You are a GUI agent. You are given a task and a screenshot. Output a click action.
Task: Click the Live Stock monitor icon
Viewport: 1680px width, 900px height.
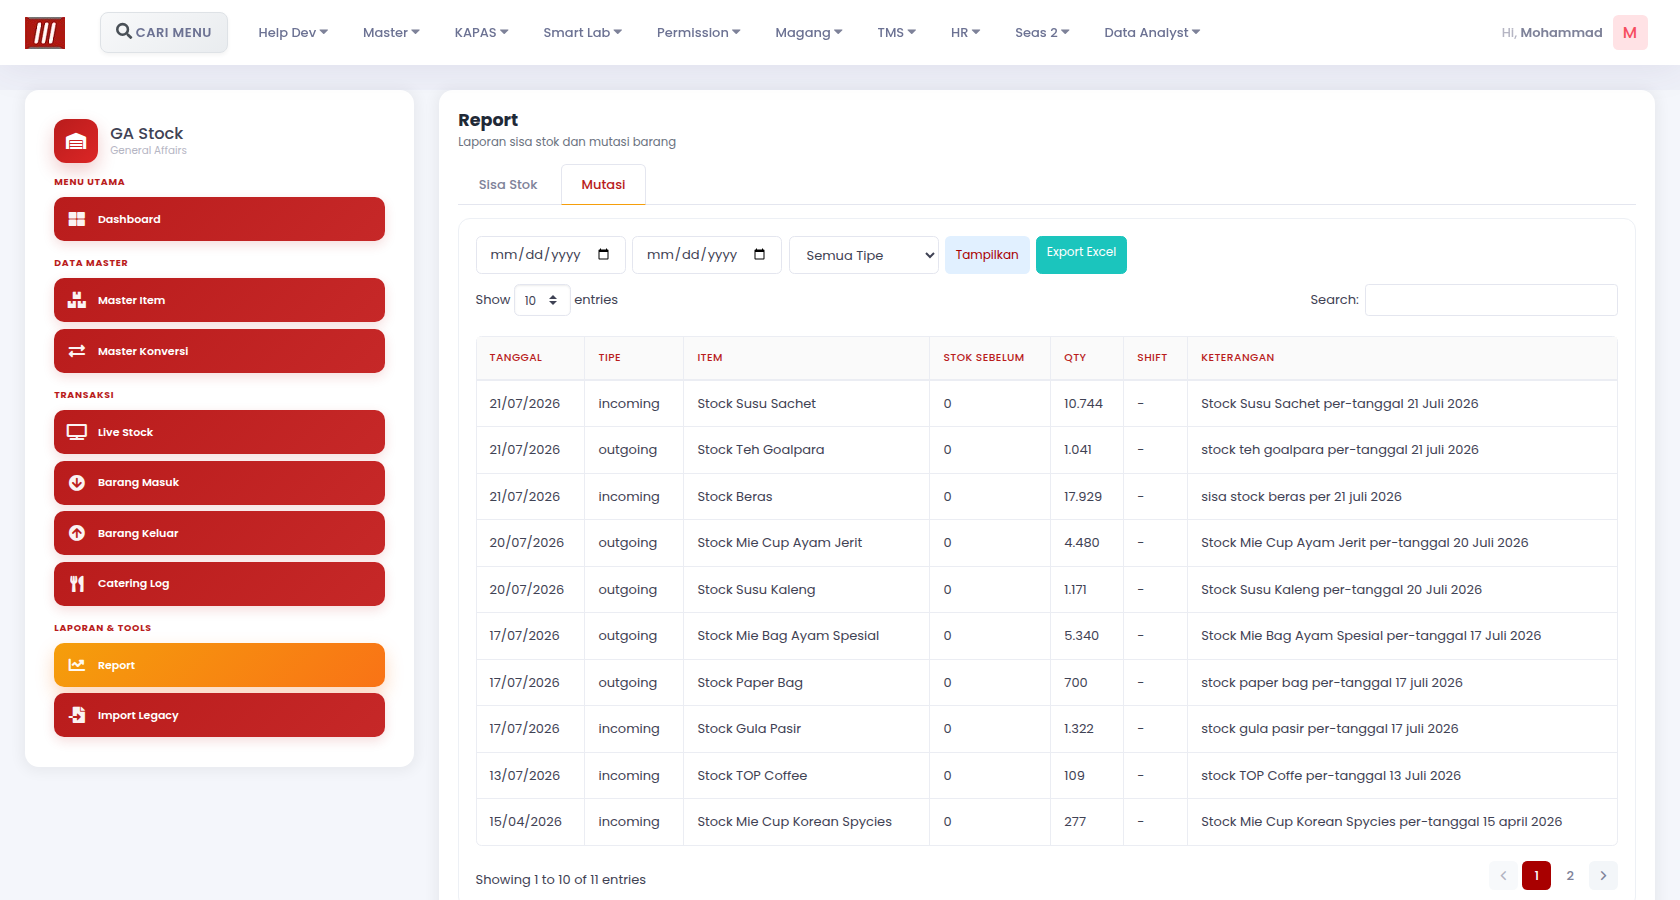[x=77, y=432]
